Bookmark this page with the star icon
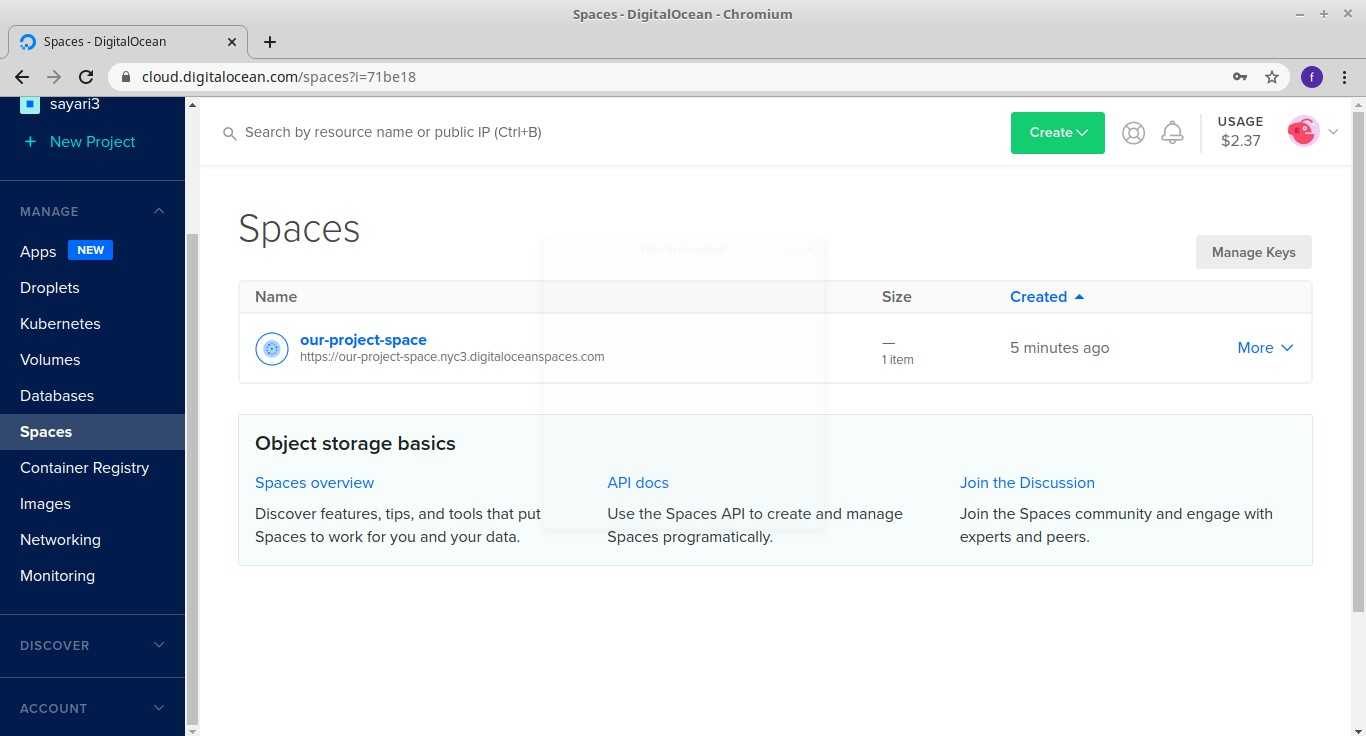The image size is (1366, 736). (x=1272, y=77)
